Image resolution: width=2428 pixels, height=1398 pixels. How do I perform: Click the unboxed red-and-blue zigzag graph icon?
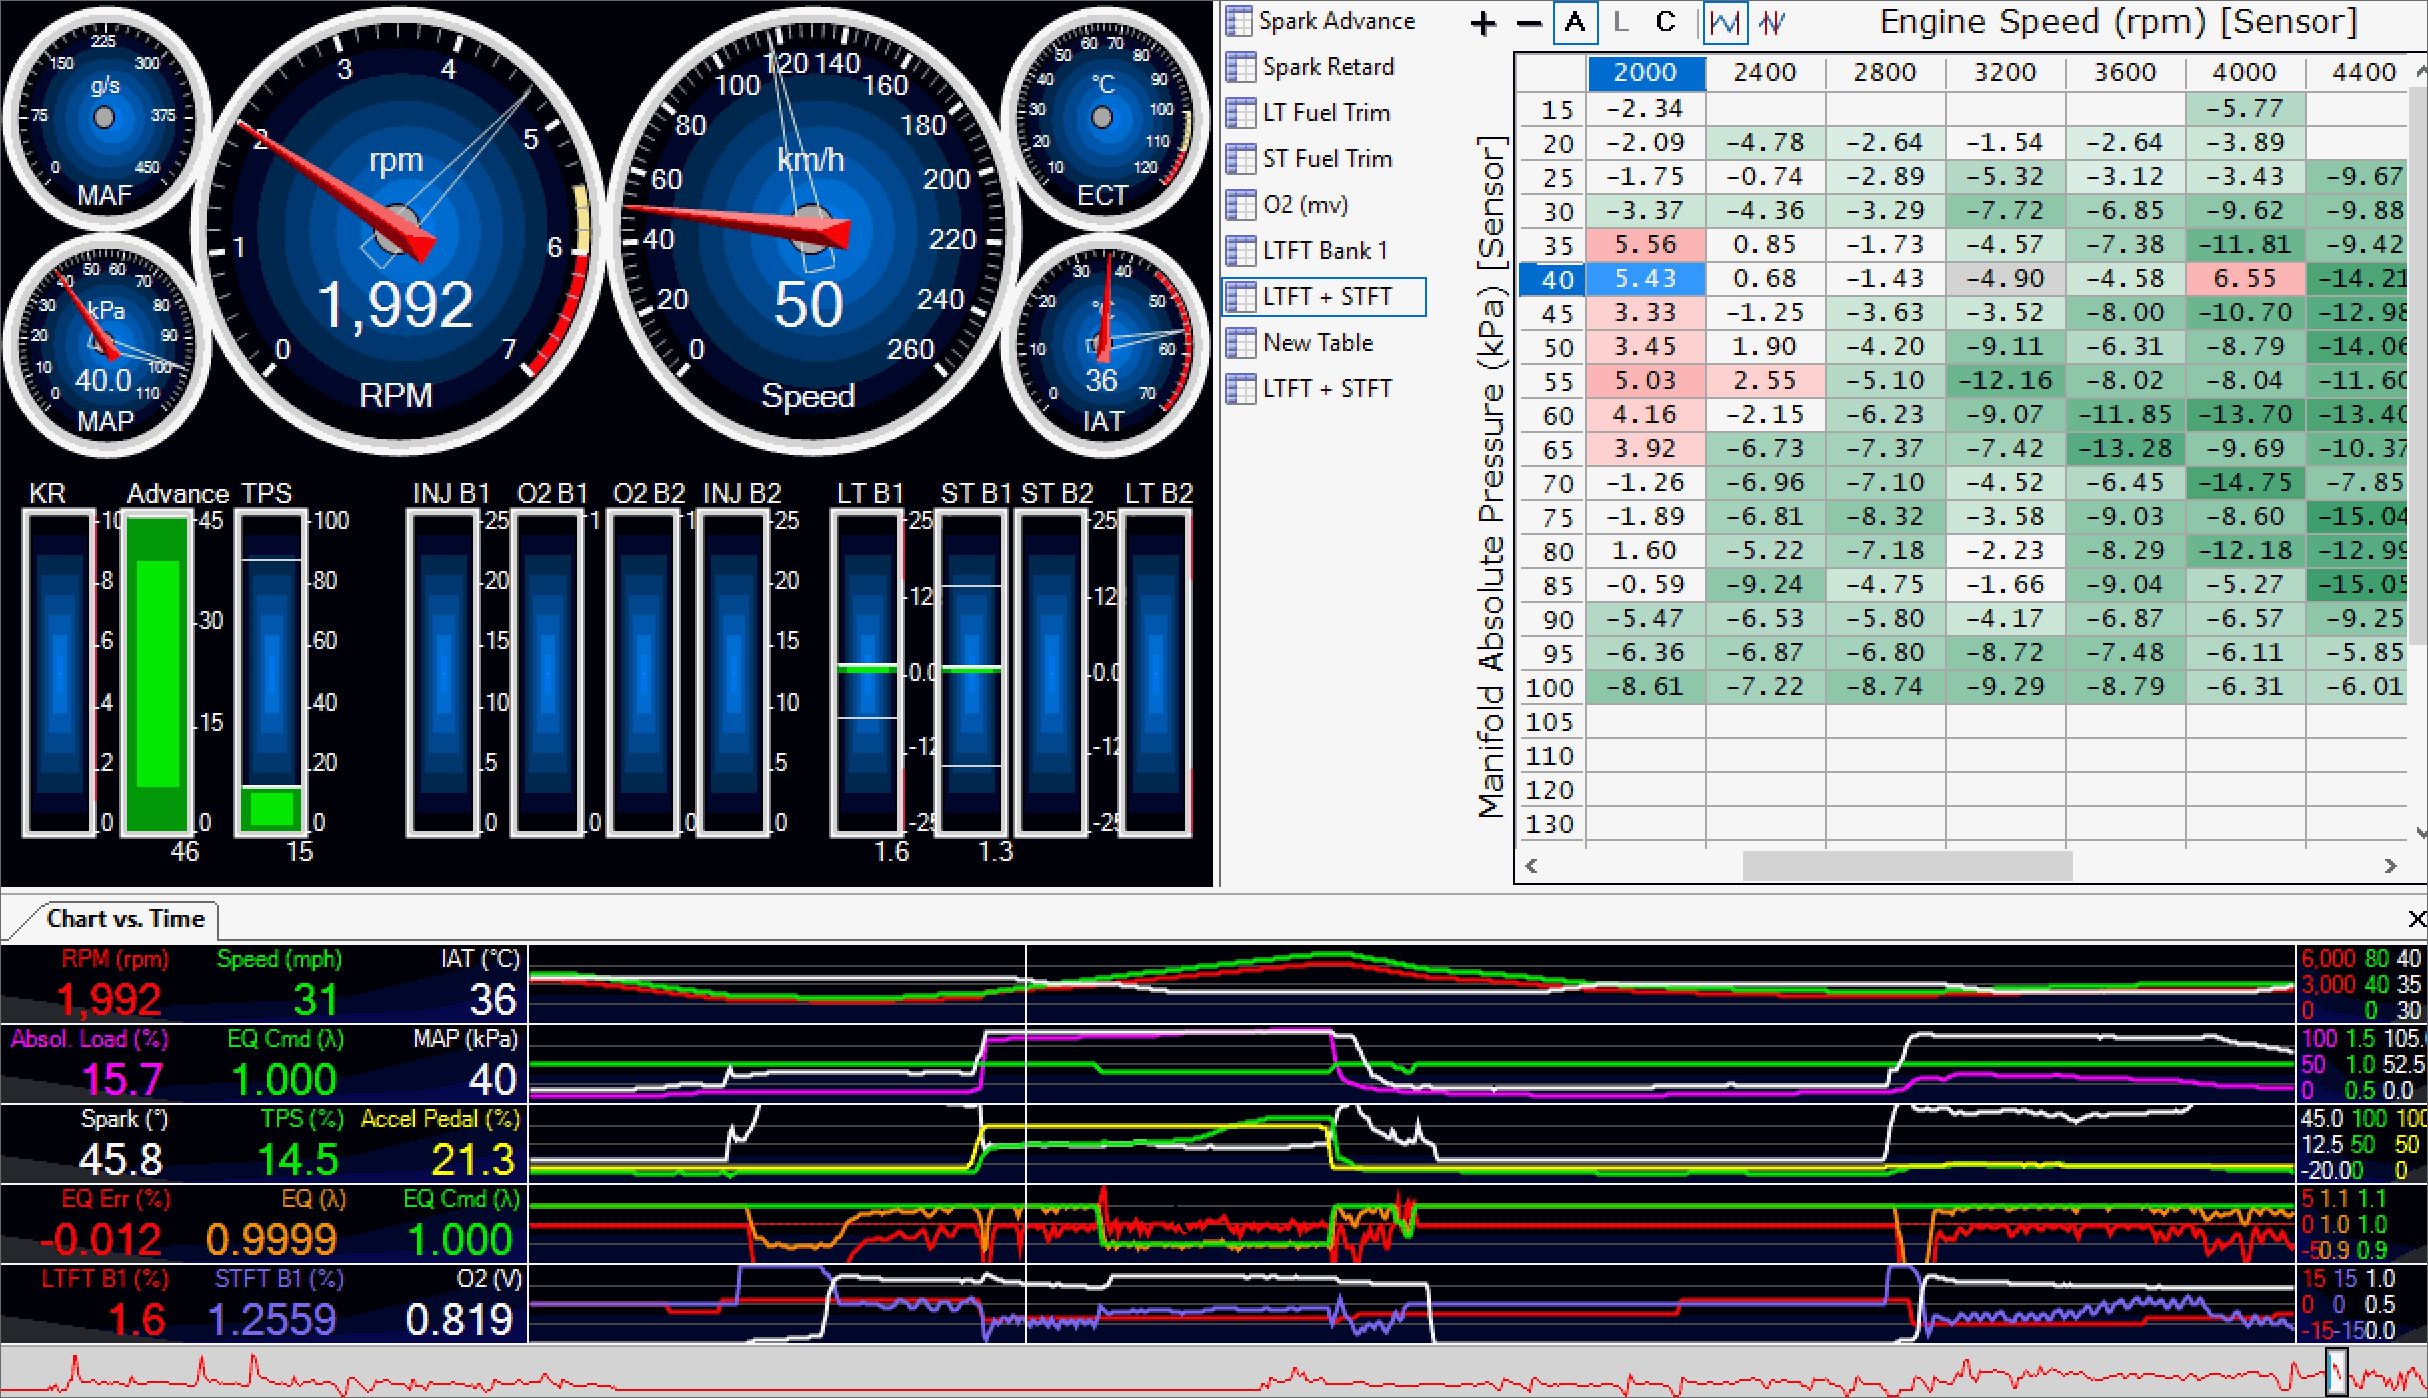tap(1773, 22)
